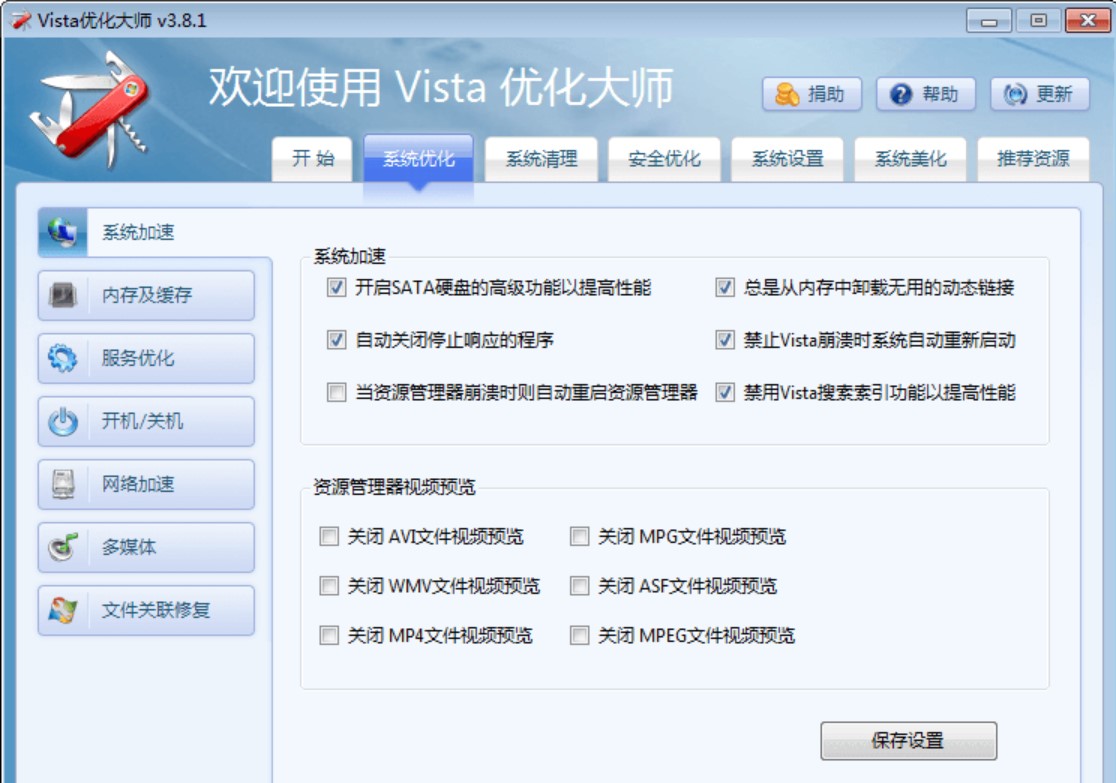
Task: Click the Vista优化大师 v3.8.1 title text
Action: (x=122, y=20)
